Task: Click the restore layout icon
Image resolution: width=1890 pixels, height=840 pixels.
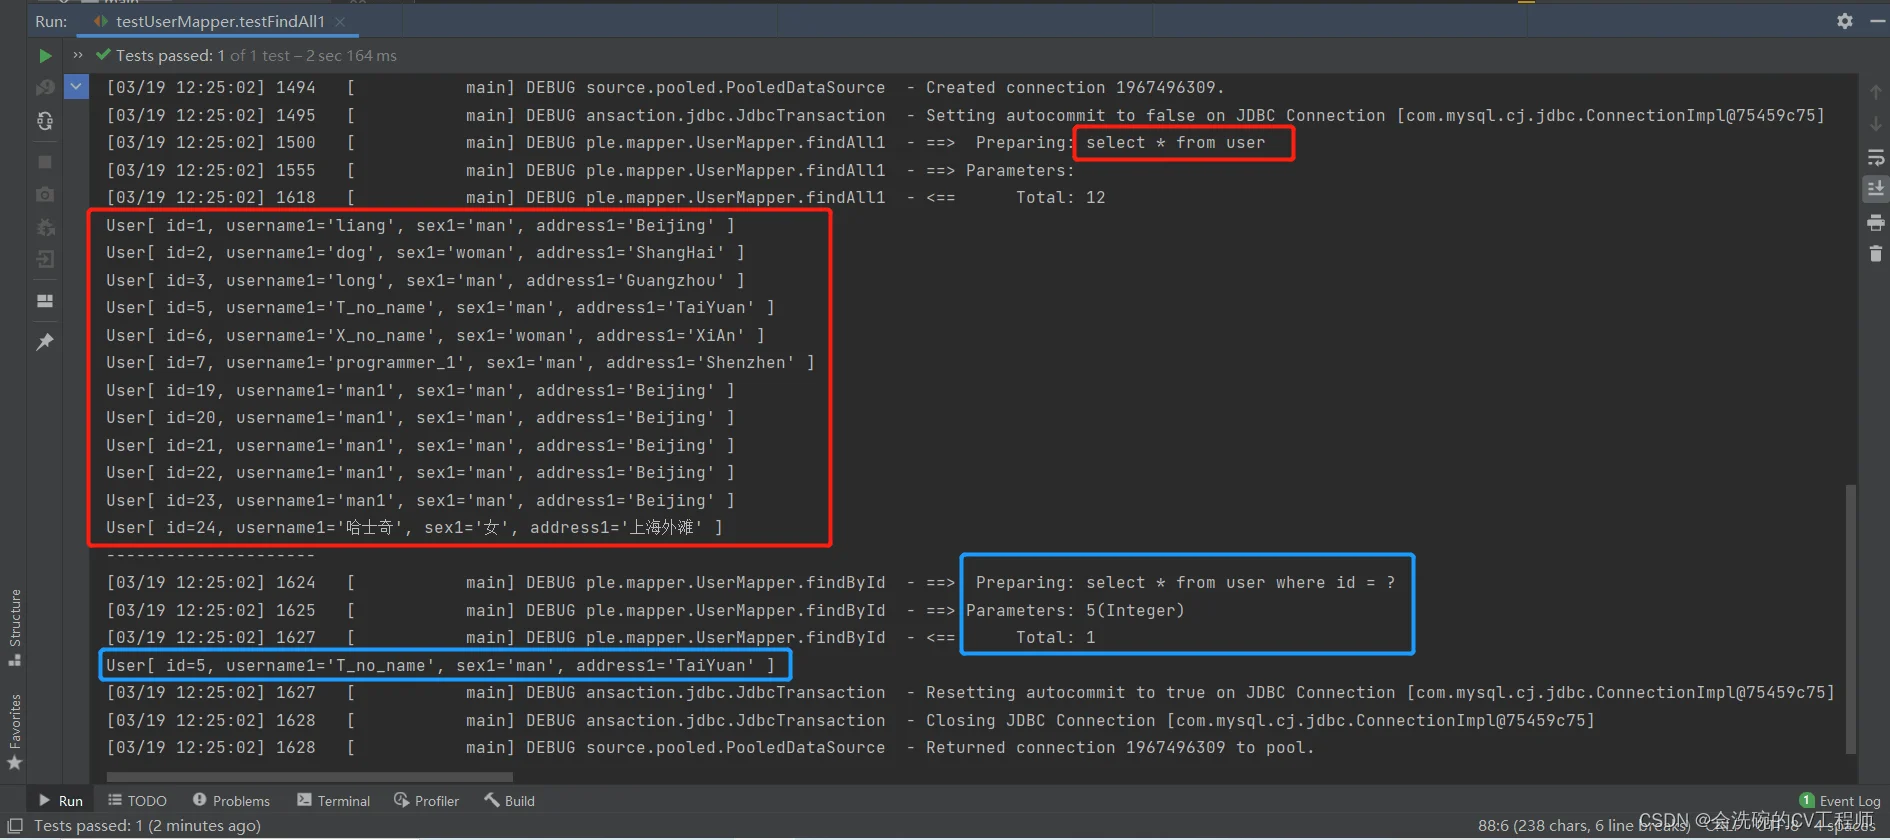Action: point(45,301)
